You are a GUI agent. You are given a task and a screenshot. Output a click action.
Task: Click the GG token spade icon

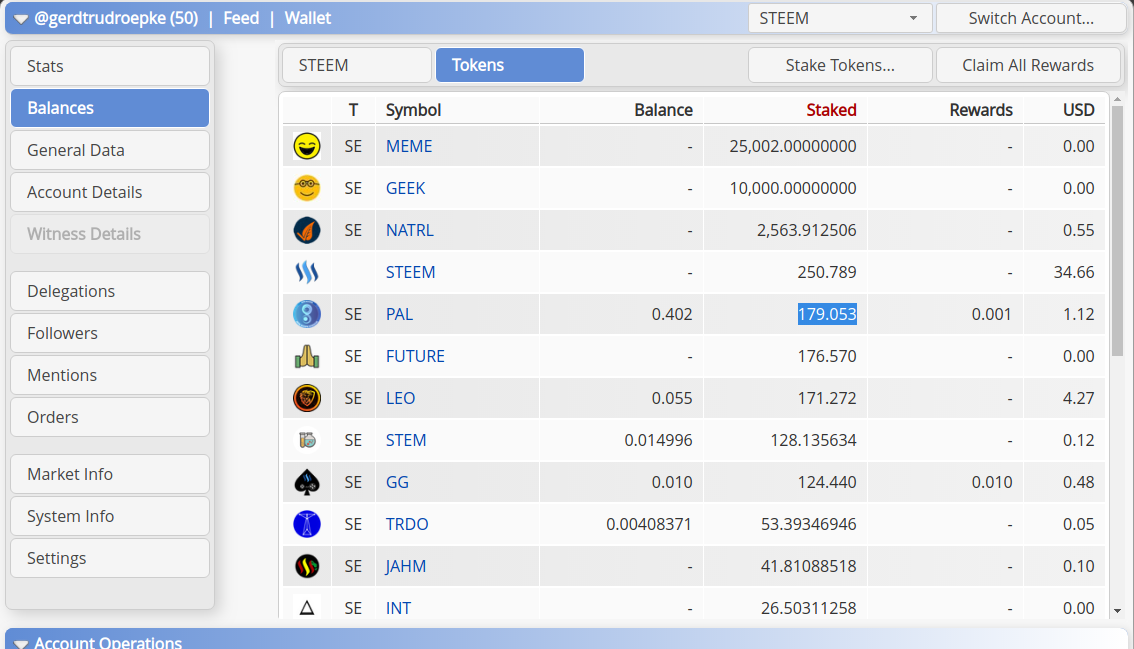[x=307, y=482]
